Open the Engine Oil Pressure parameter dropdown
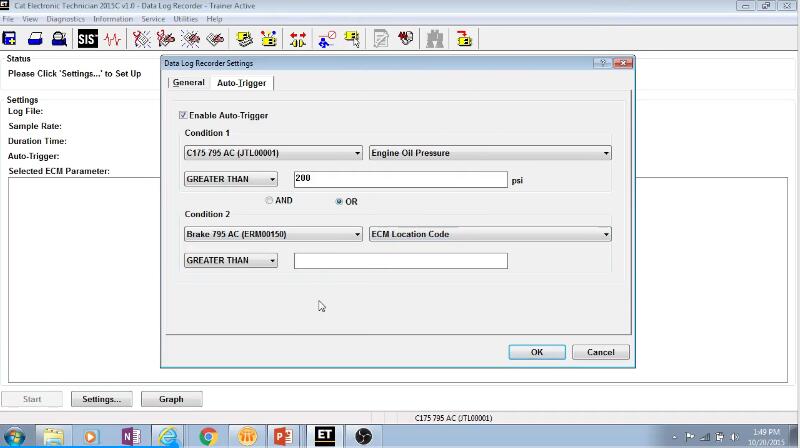The image size is (800, 448). point(489,153)
